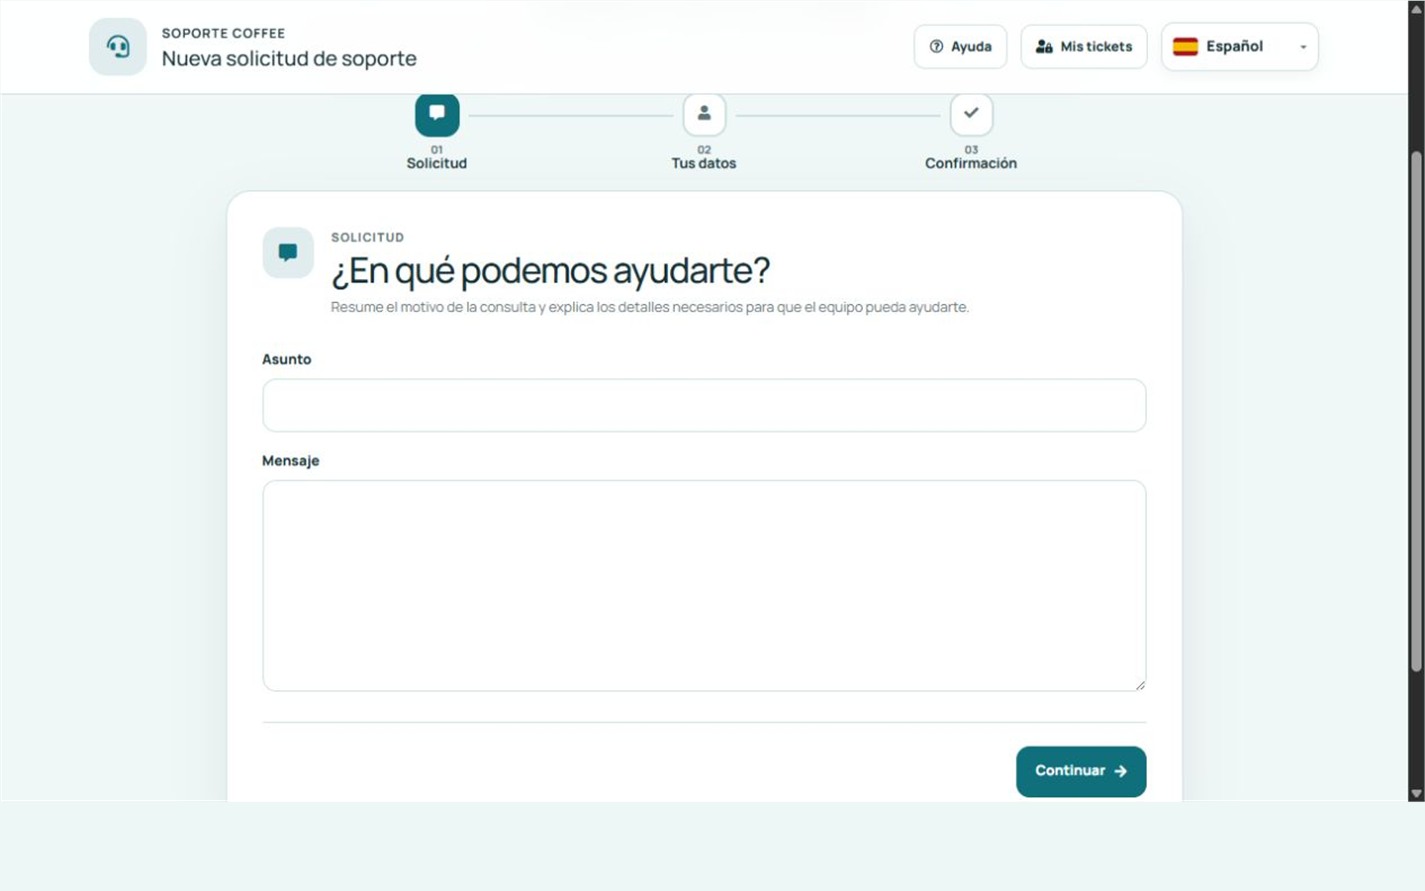Screen dimensions: 1425x891
Task: Click the Tus datos step label
Action: (704, 163)
